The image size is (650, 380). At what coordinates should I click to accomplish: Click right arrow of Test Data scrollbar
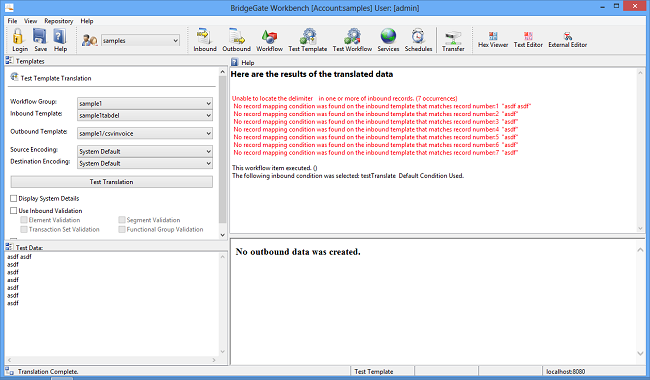pyautogui.click(x=214, y=360)
